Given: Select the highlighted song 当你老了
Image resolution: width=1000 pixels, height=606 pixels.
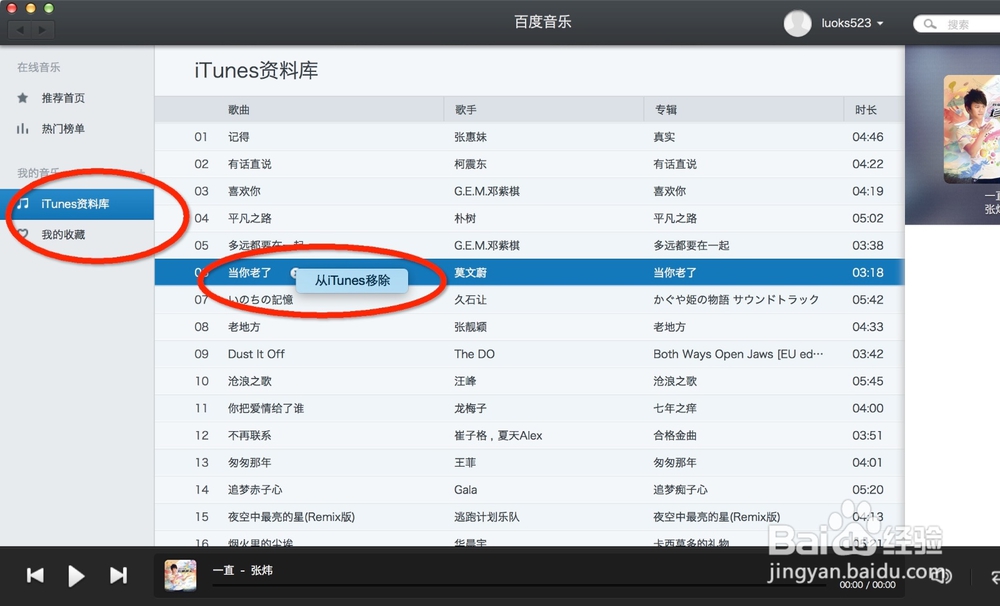Looking at the screenshot, I should click(249, 272).
